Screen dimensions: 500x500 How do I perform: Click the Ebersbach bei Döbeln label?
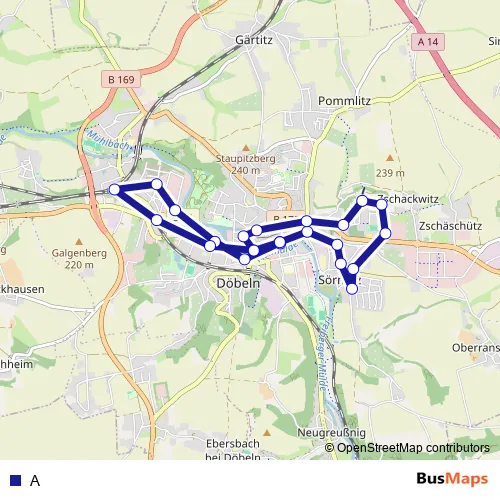[233, 450]
